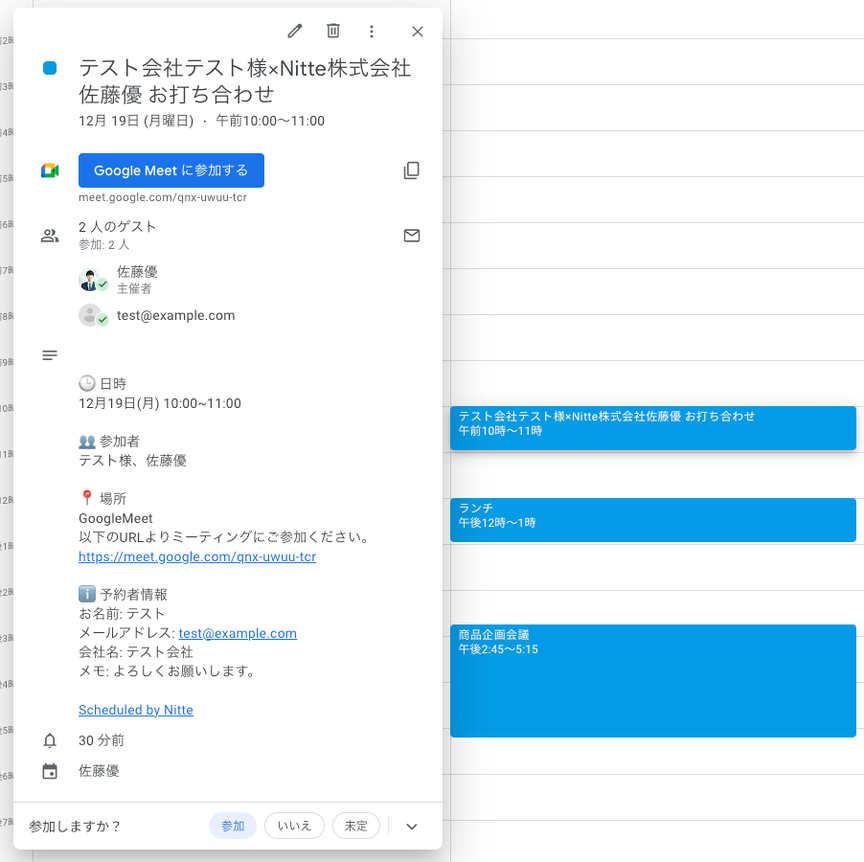Click the Google Meet camera logo
The image size is (864, 862).
tap(50, 171)
